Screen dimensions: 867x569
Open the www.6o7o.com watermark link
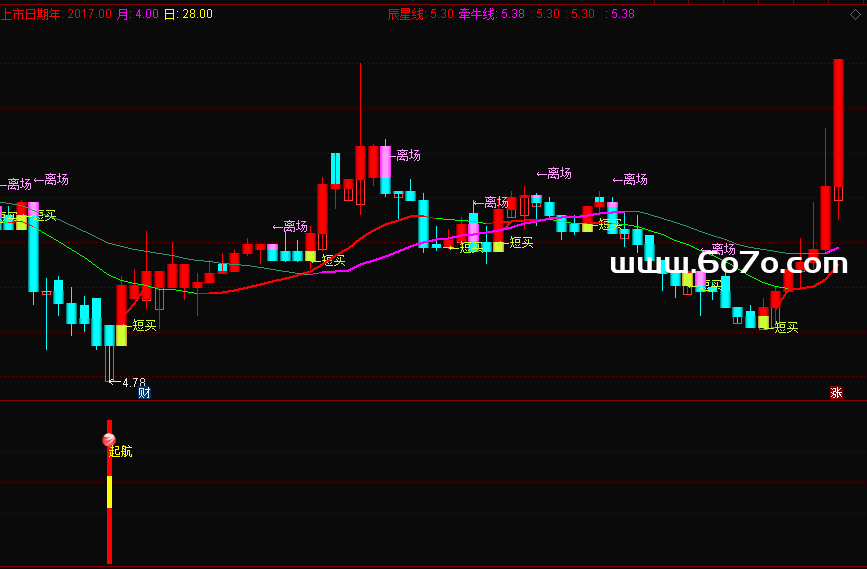(x=728, y=264)
